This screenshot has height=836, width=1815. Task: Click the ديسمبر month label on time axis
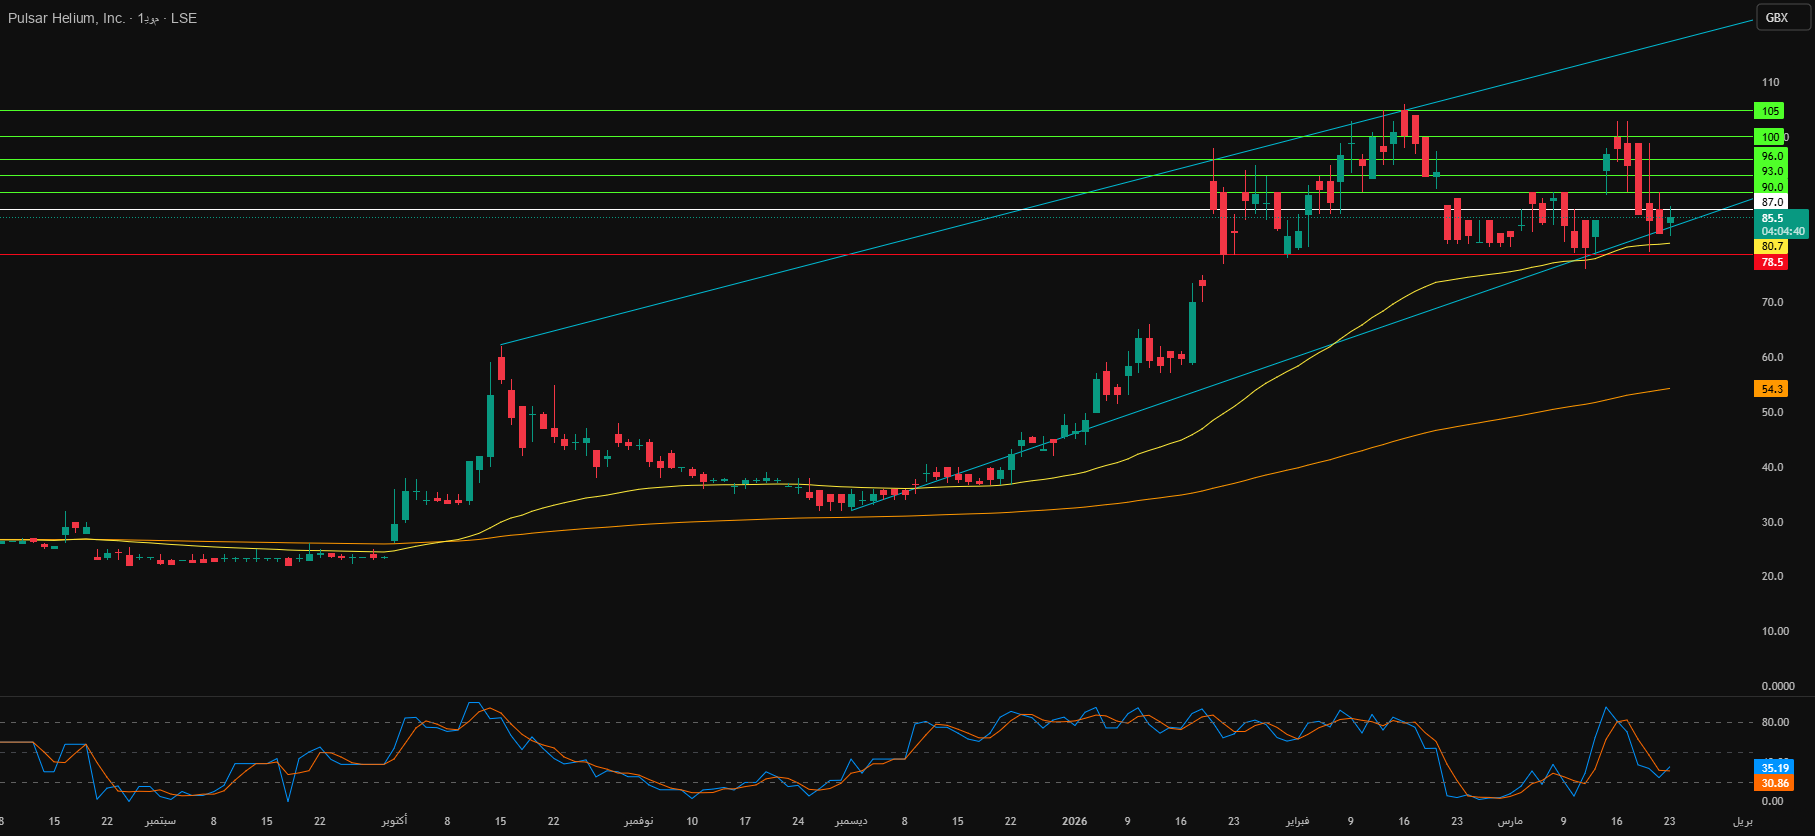pyautogui.click(x=851, y=821)
